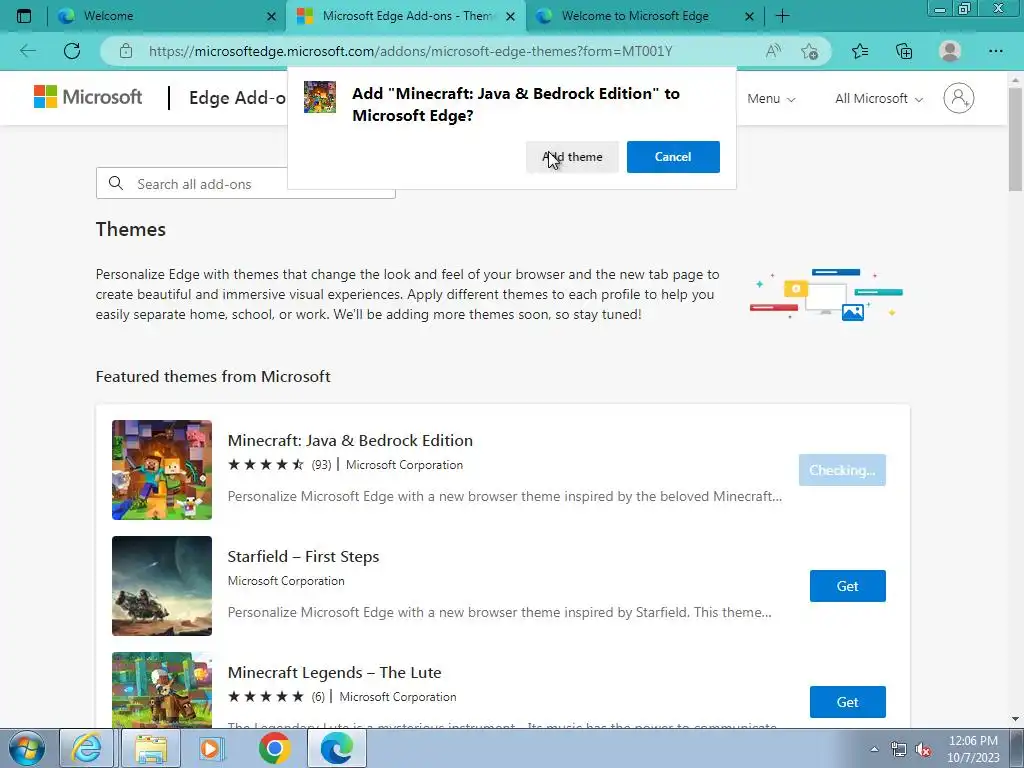Open the network tray icon
This screenshot has width=1024, height=768.
coord(899,750)
